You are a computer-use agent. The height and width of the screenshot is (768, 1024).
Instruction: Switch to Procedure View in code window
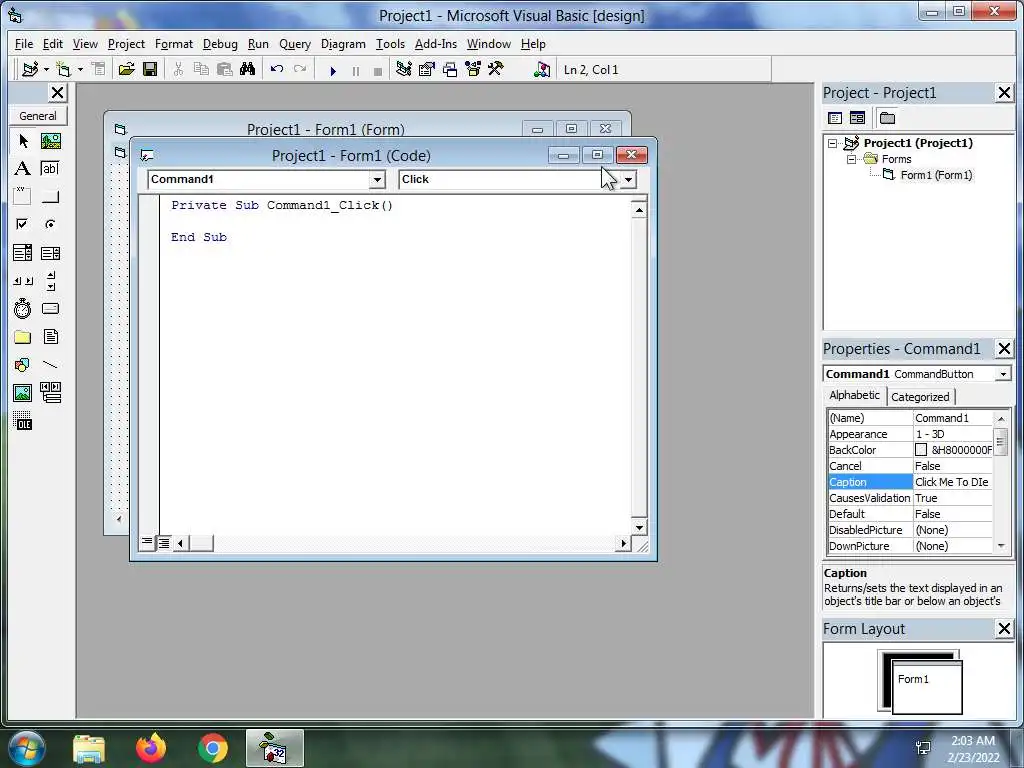(148, 542)
